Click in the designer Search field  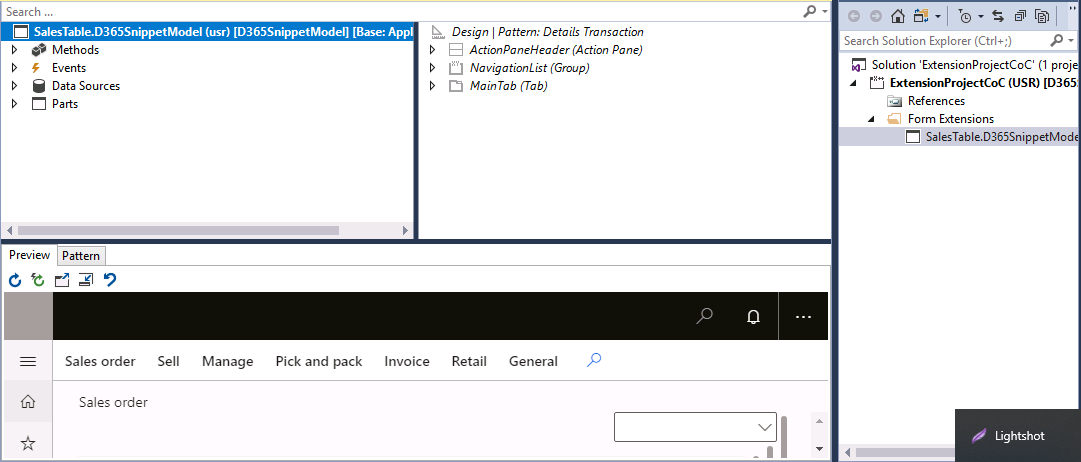400,12
